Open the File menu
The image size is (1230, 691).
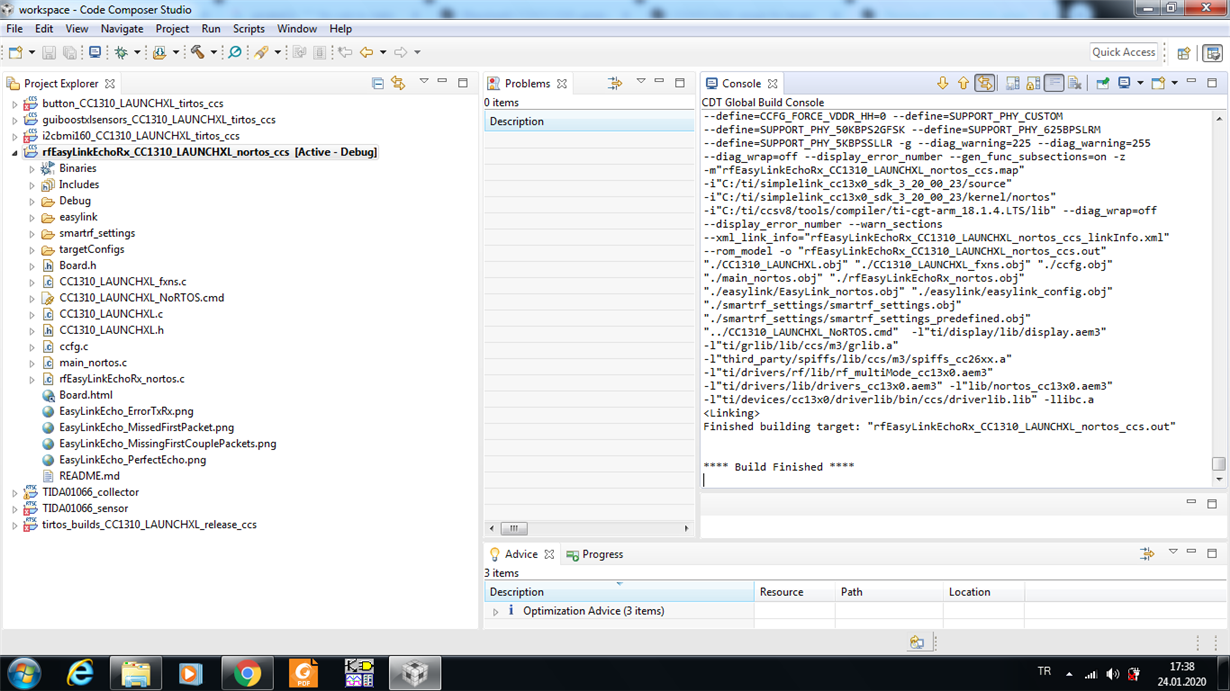[x=15, y=29]
